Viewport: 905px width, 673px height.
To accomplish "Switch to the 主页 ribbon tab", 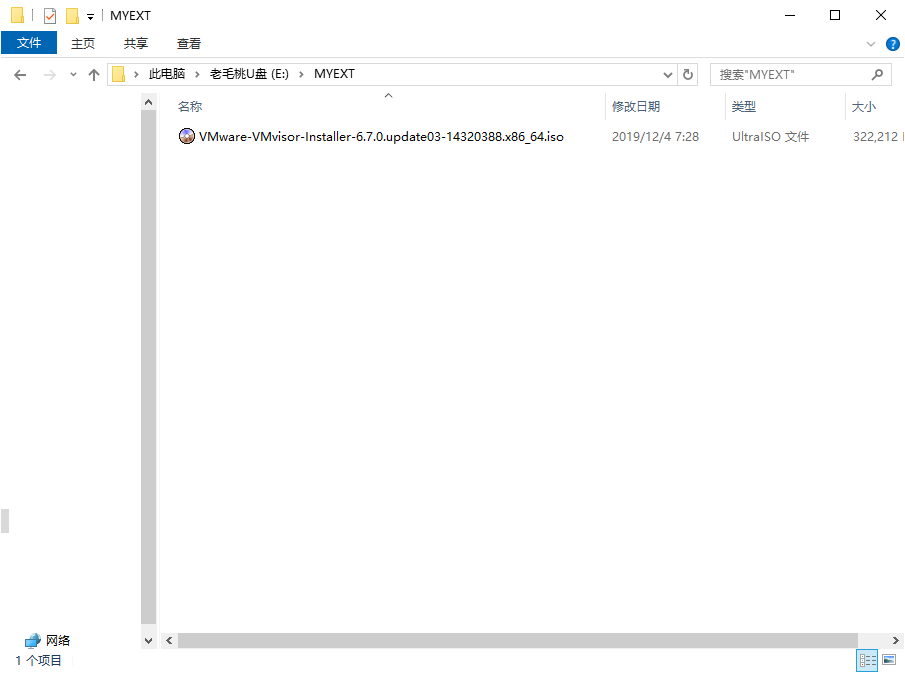I will (x=83, y=43).
